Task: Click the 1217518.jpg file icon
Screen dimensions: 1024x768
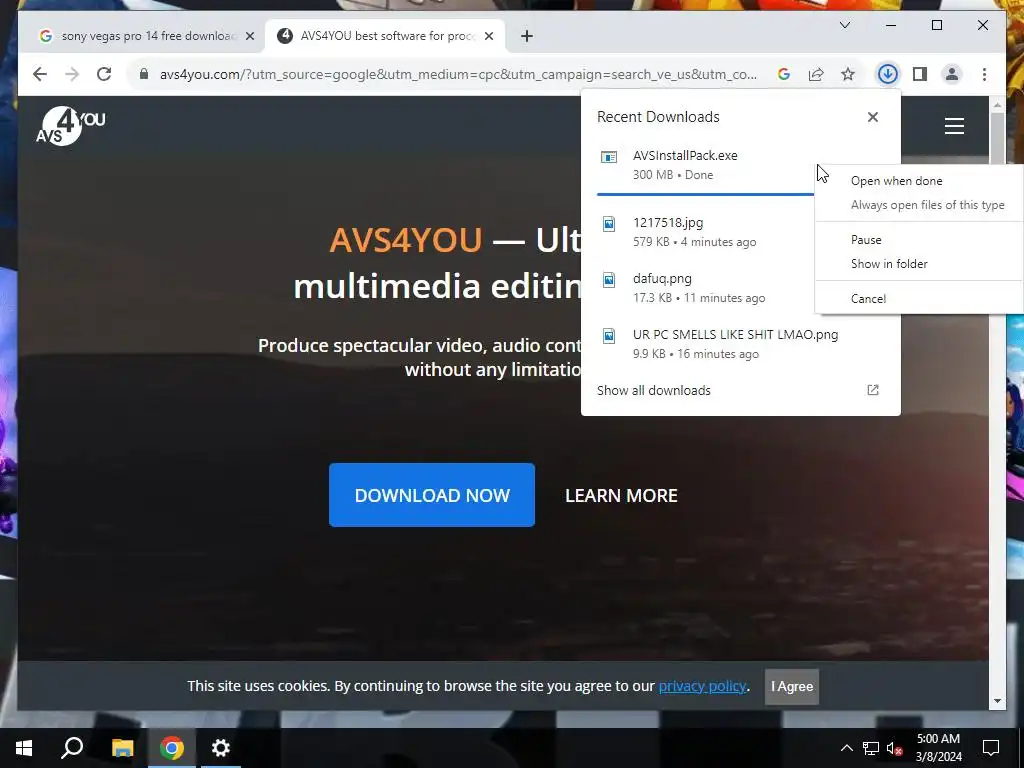Action: point(609,224)
